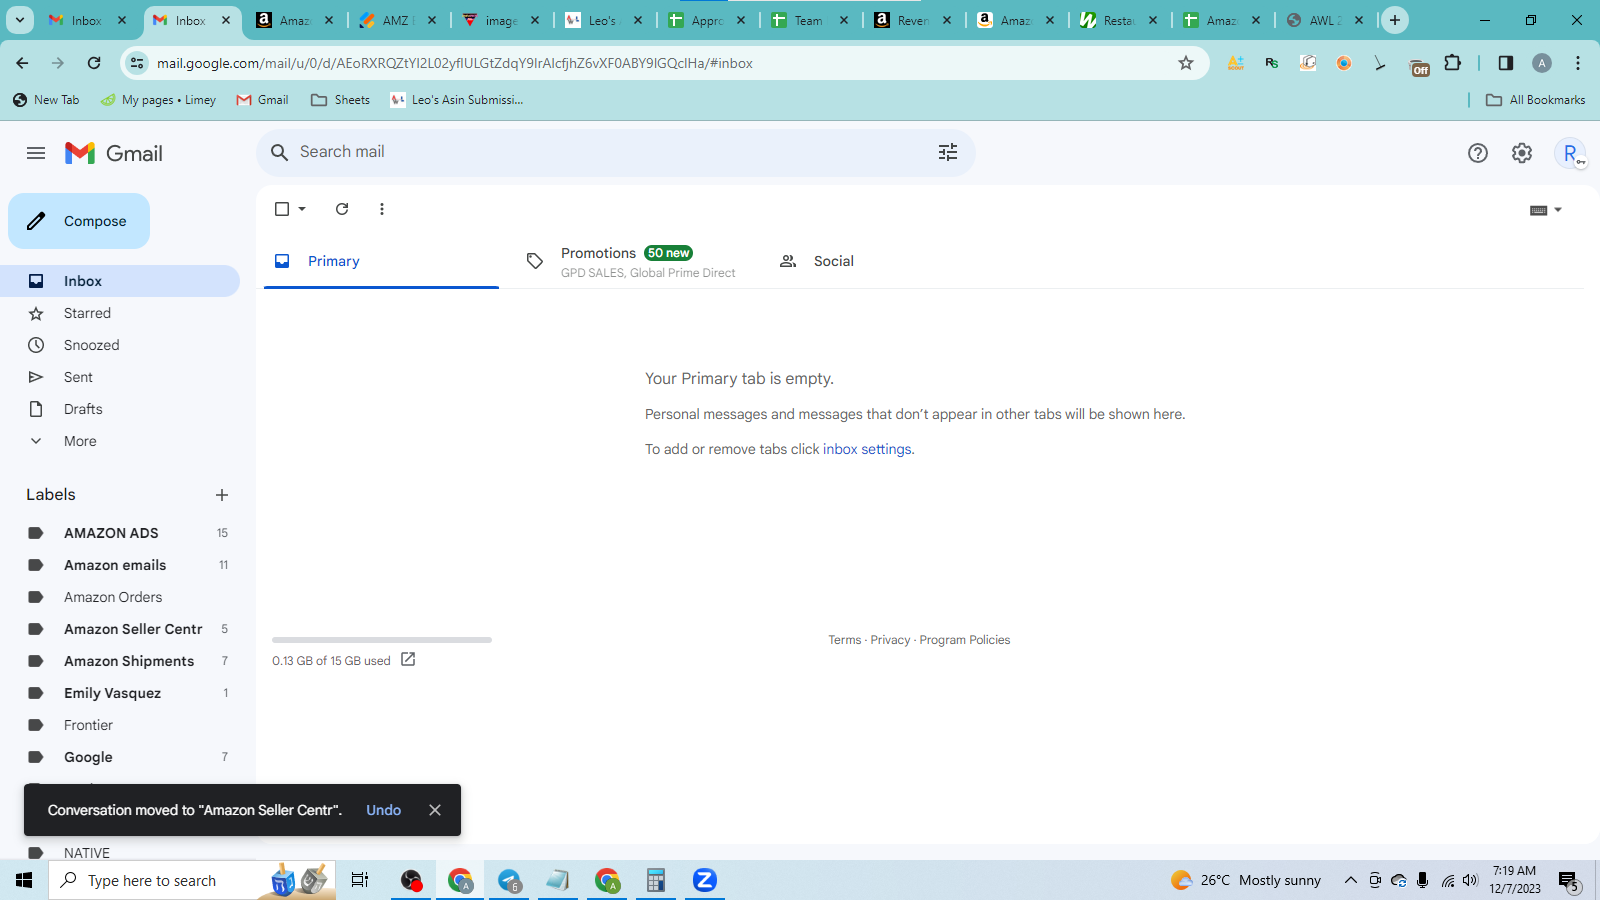Switch to the Primary inbox tab
The image size is (1600, 900).
click(x=381, y=261)
